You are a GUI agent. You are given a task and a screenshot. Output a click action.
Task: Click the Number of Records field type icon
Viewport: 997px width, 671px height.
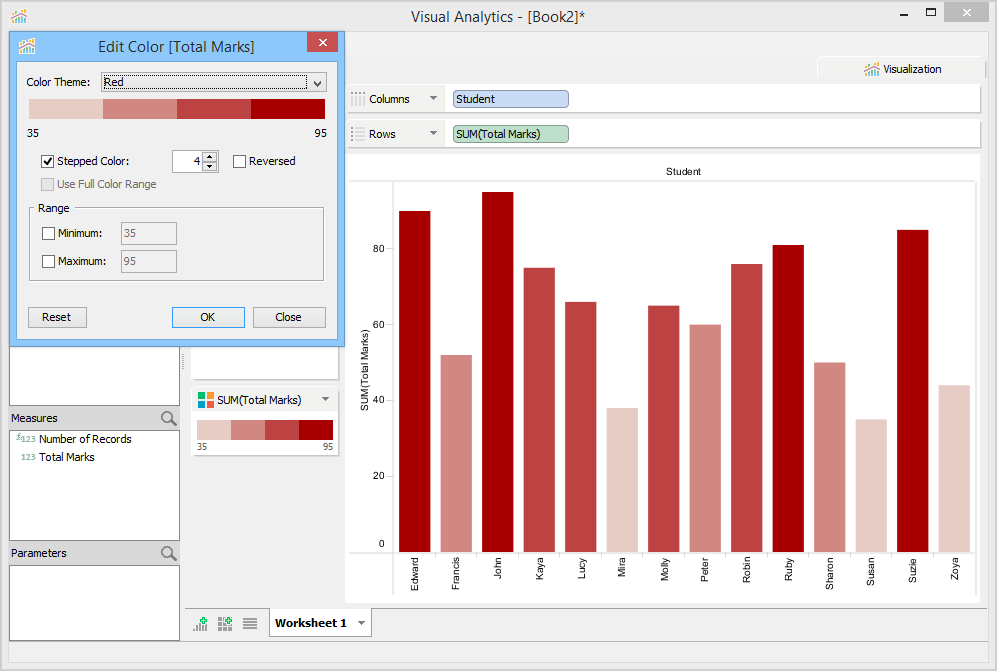[x=26, y=438]
